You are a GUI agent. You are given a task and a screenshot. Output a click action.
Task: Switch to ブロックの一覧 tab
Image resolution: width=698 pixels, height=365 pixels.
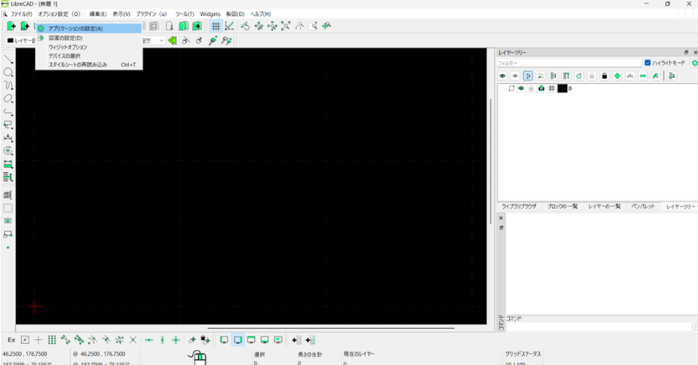point(562,207)
